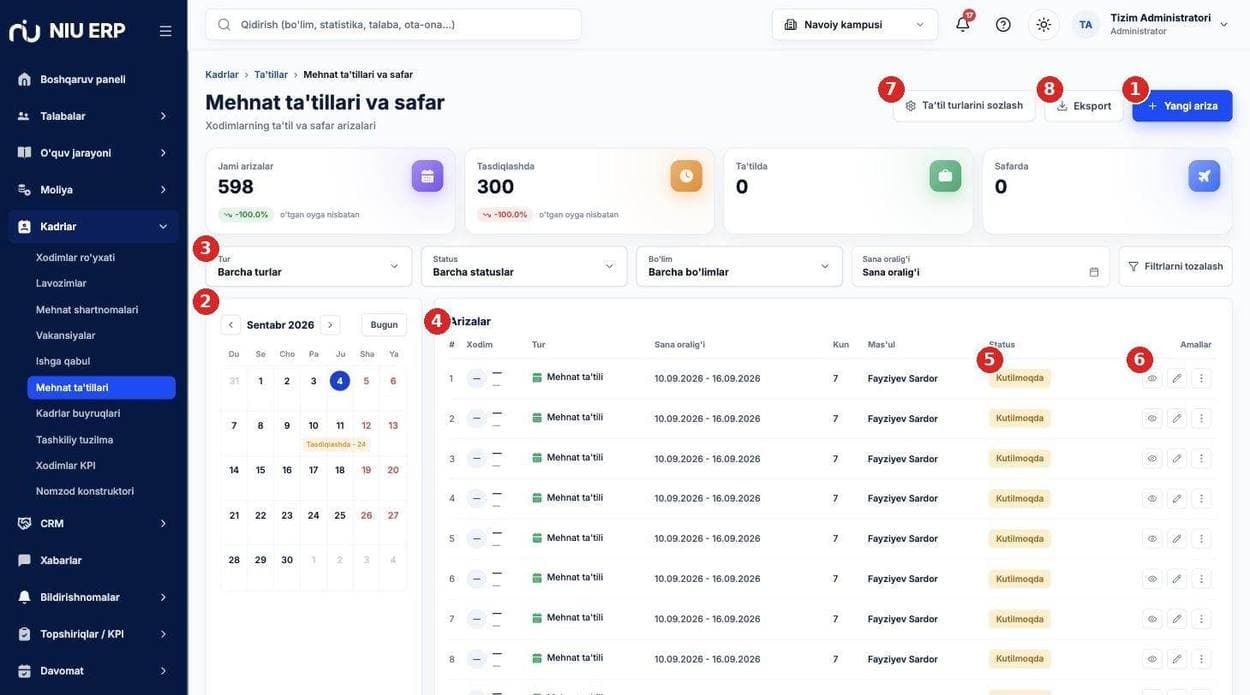Screen dimensions: 1250x695
Task: Click the Kadrlar breadcrumb link
Action: 222,75
